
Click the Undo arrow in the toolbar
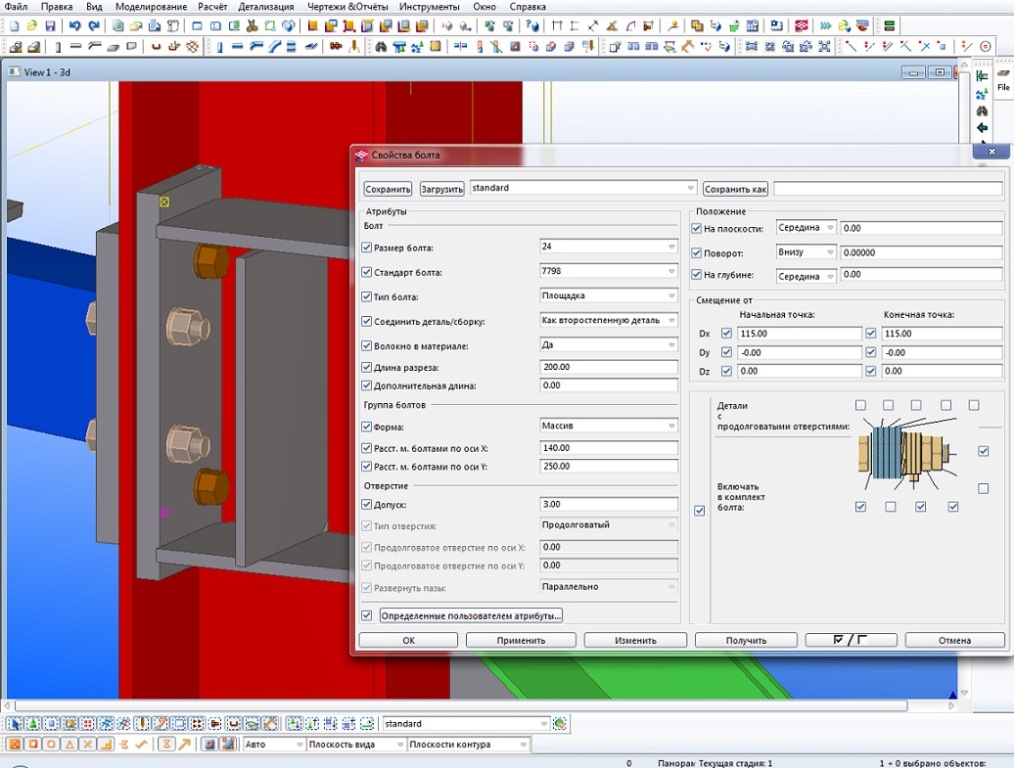coord(75,25)
